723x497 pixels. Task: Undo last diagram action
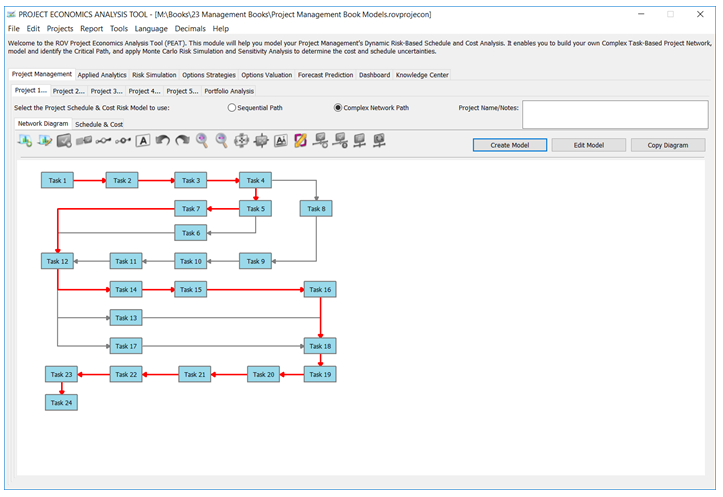pos(162,140)
